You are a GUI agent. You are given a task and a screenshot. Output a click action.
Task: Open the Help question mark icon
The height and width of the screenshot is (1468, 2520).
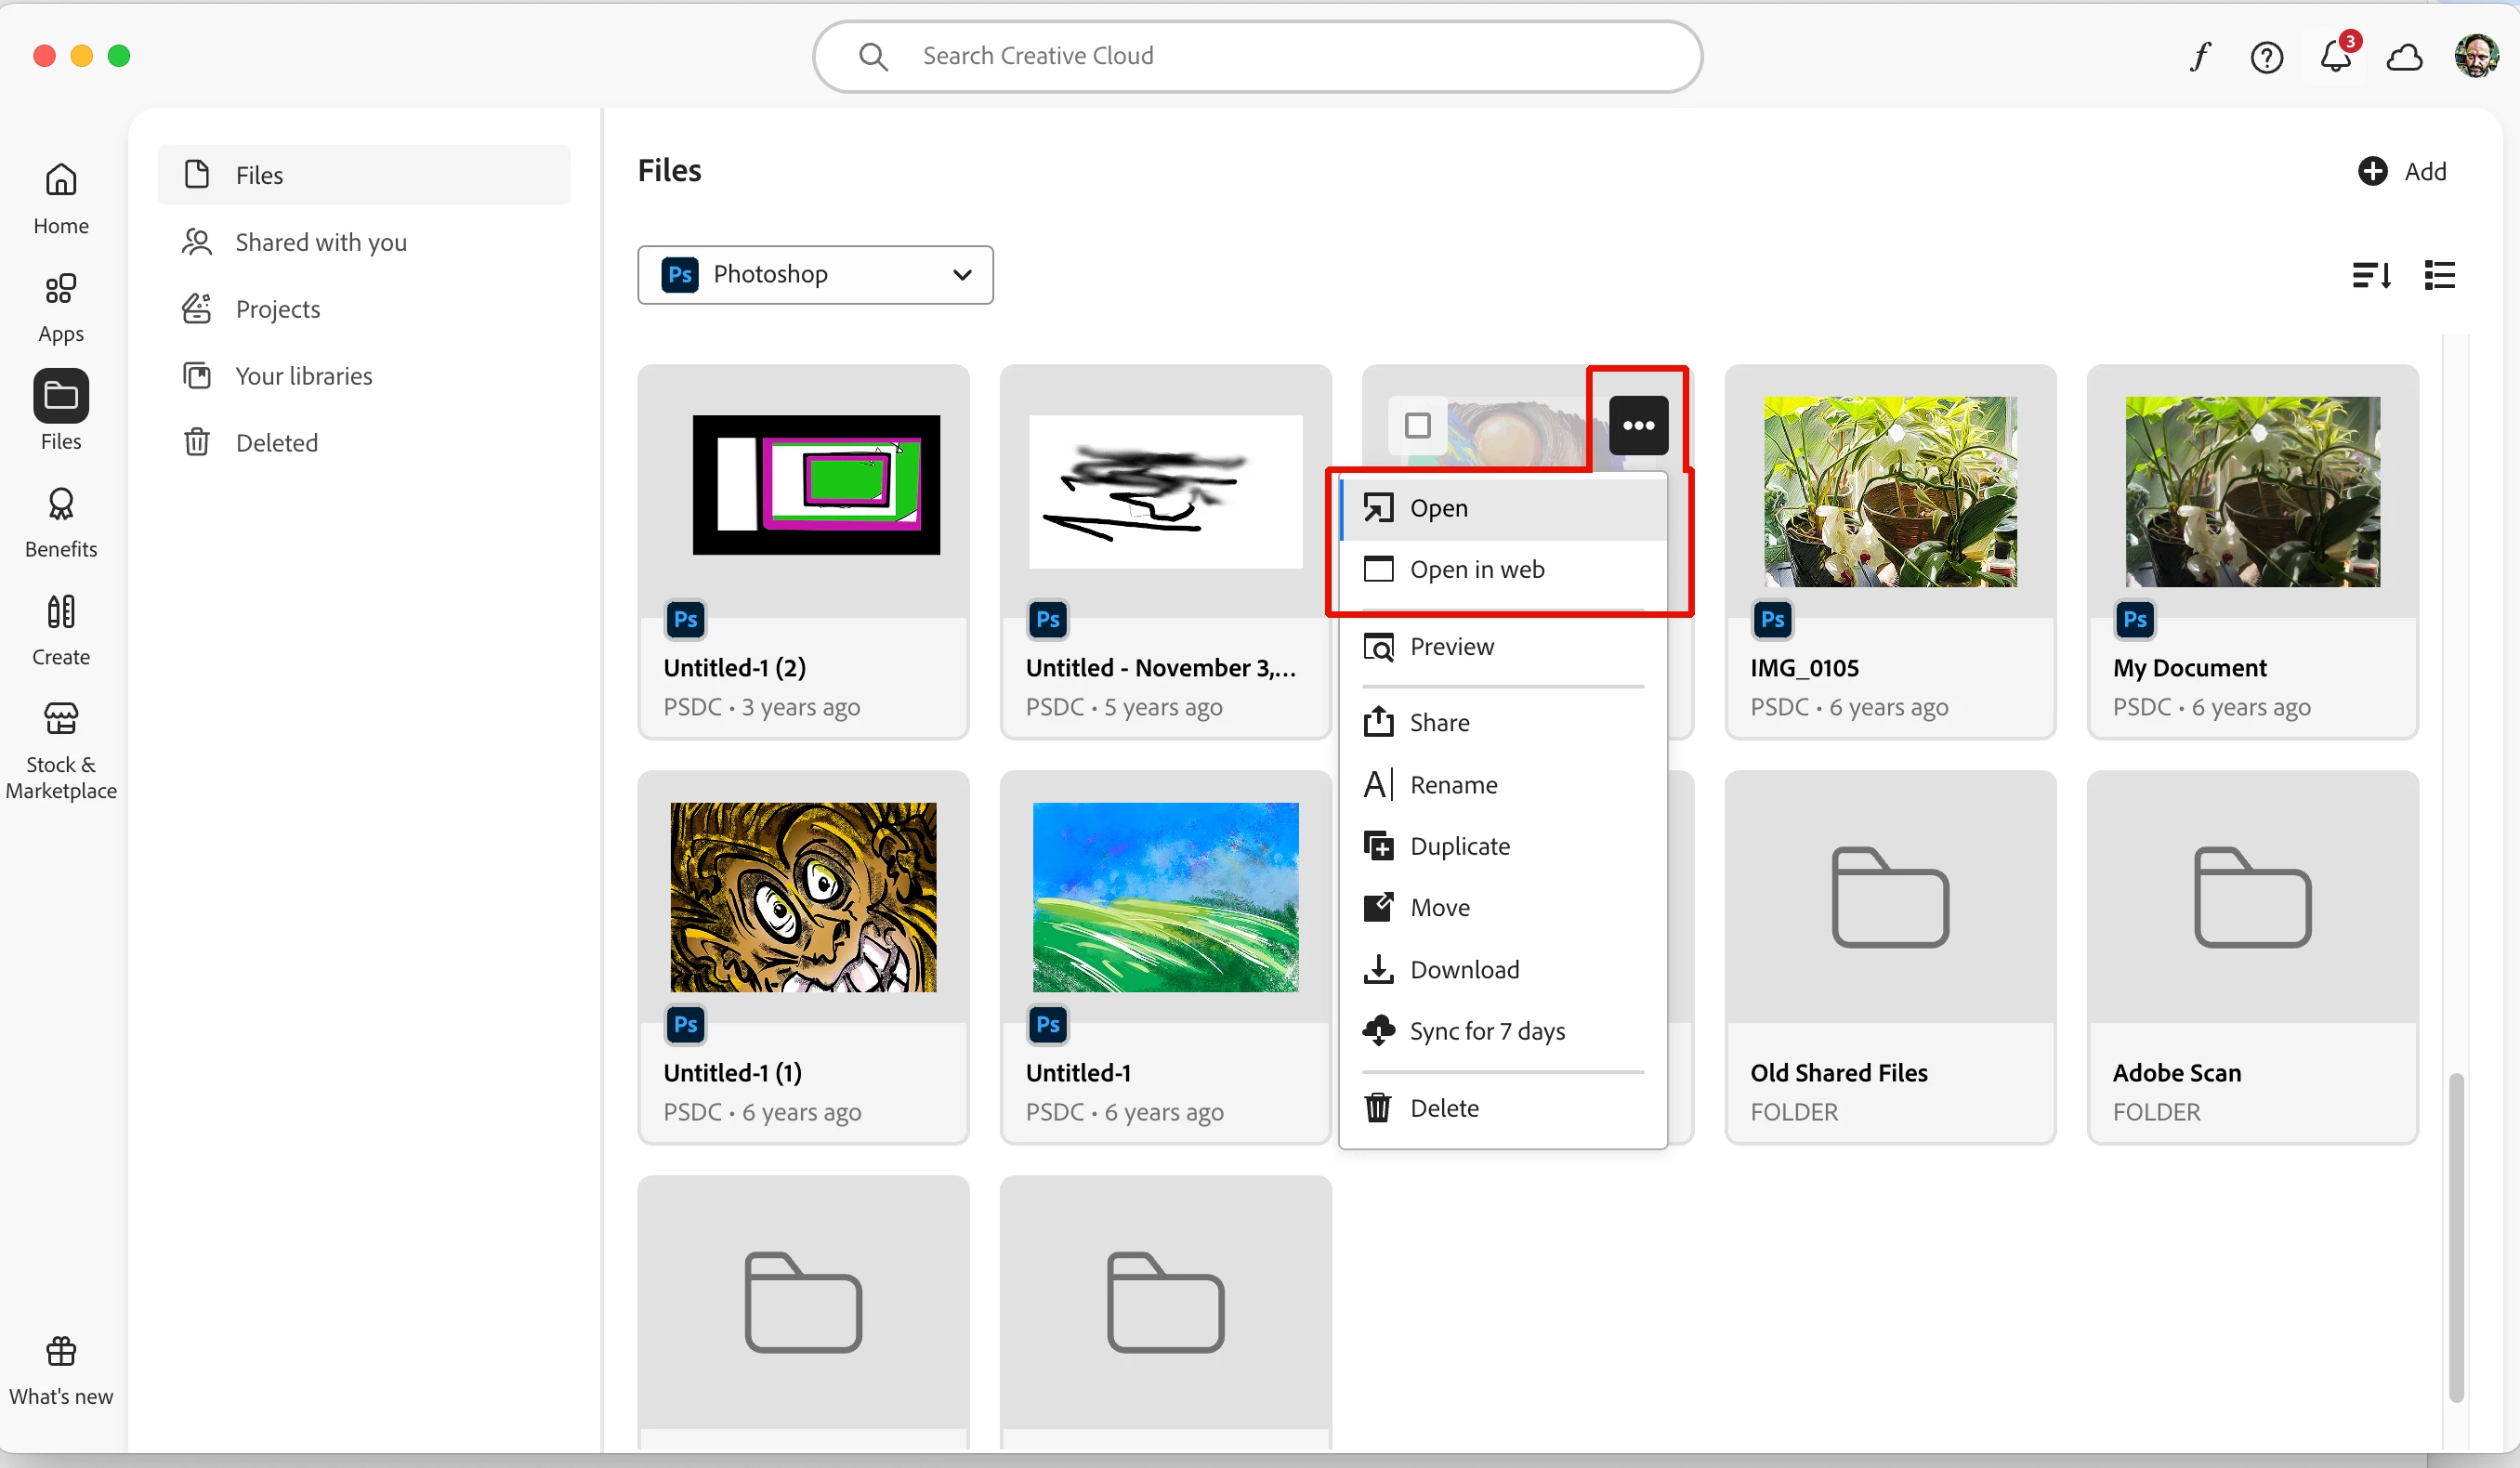2266,57
